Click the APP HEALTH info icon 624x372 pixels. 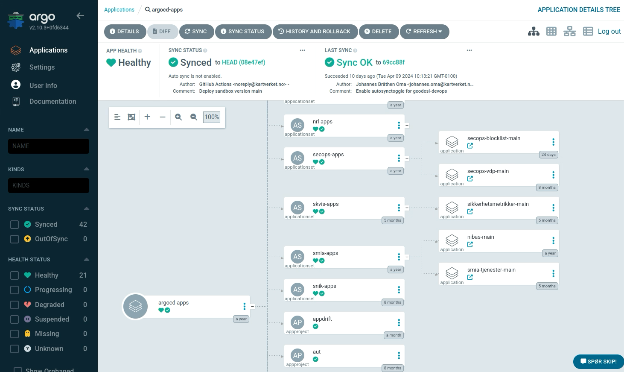[x=140, y=51]
